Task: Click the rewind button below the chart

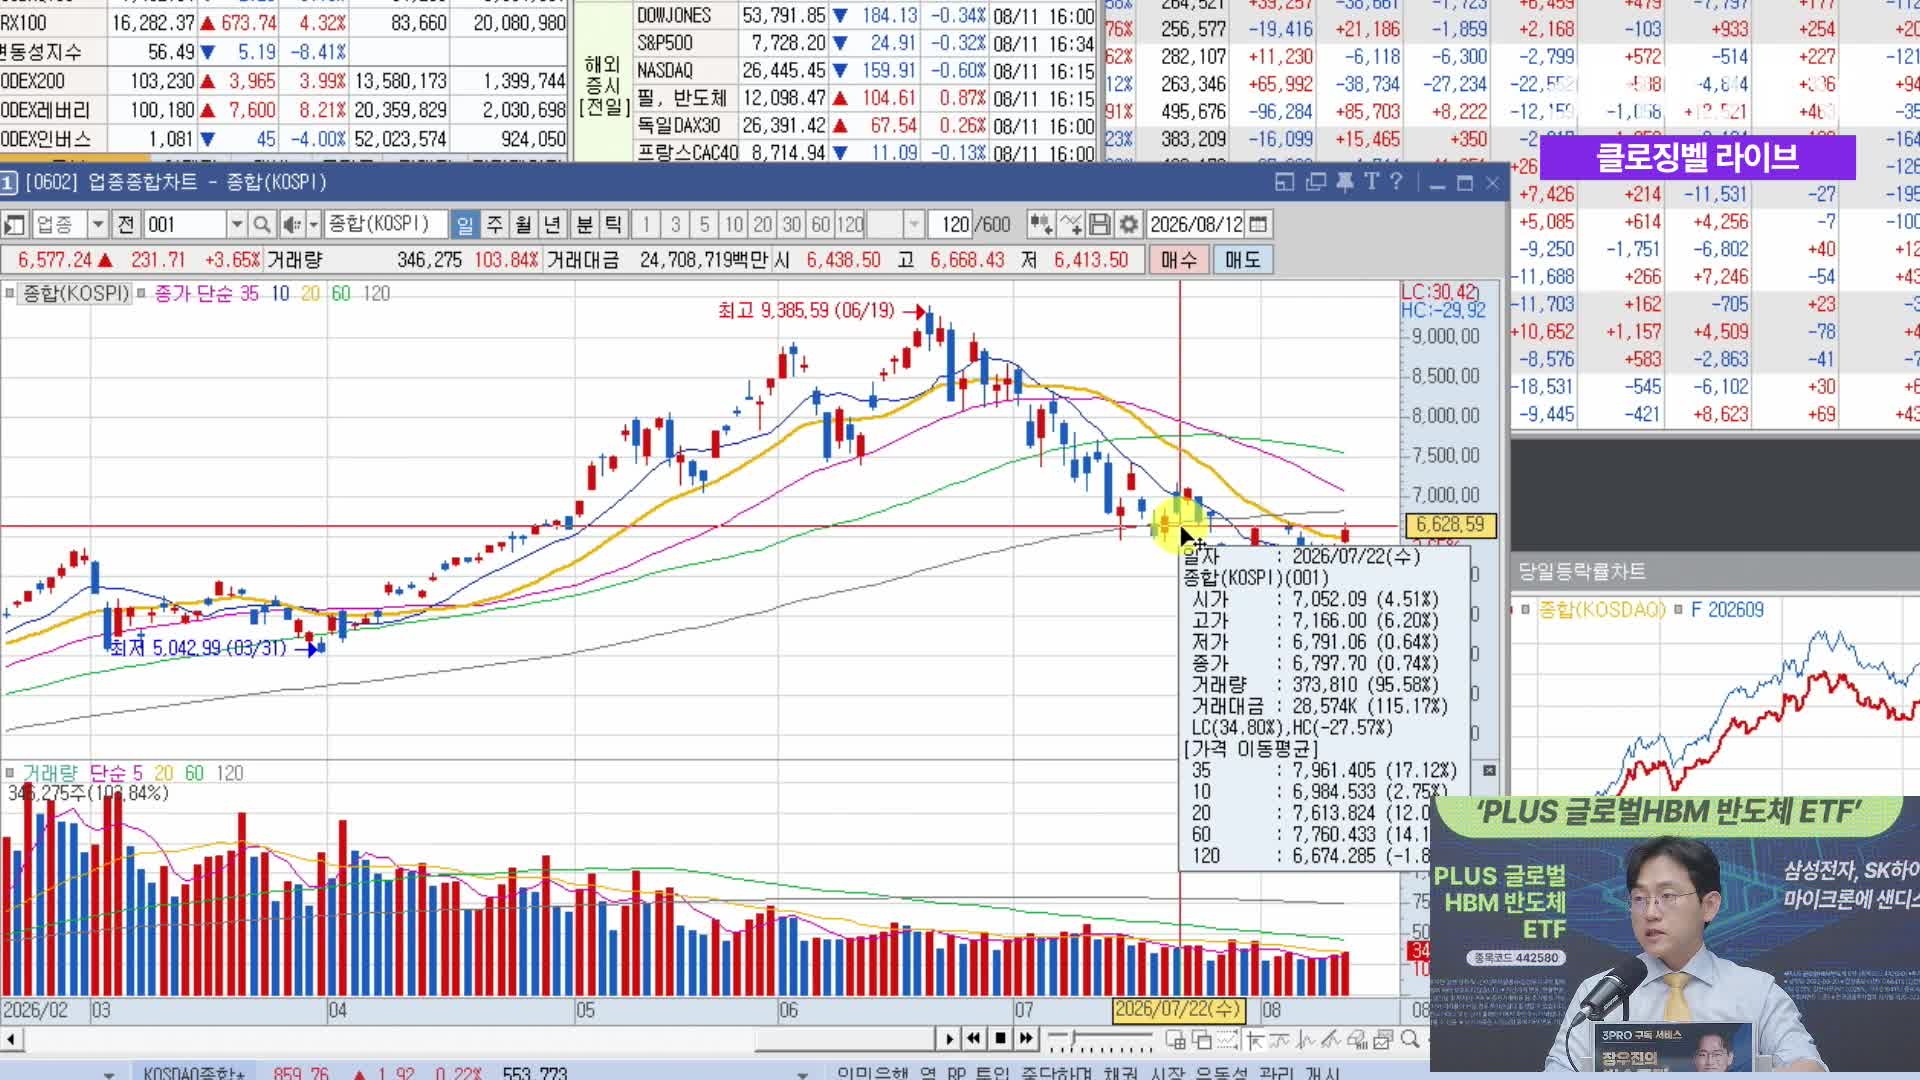Action: [974, 1039]
